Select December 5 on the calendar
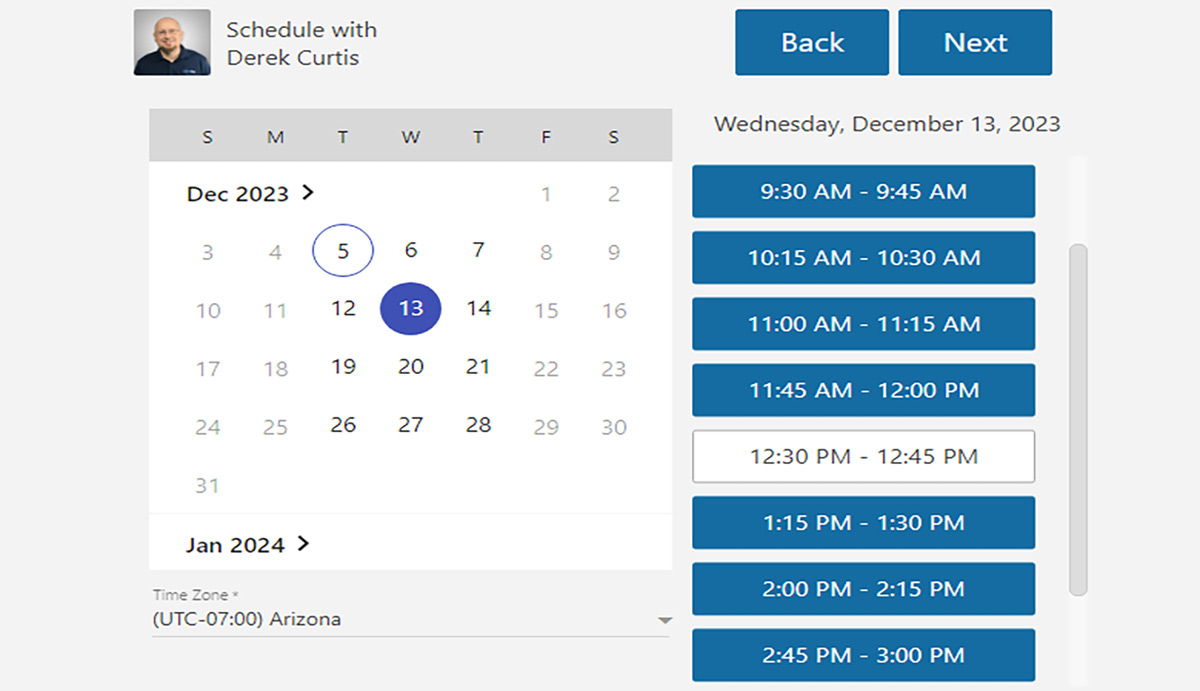Screen dimensions: 1200x691 pos(343,251)
